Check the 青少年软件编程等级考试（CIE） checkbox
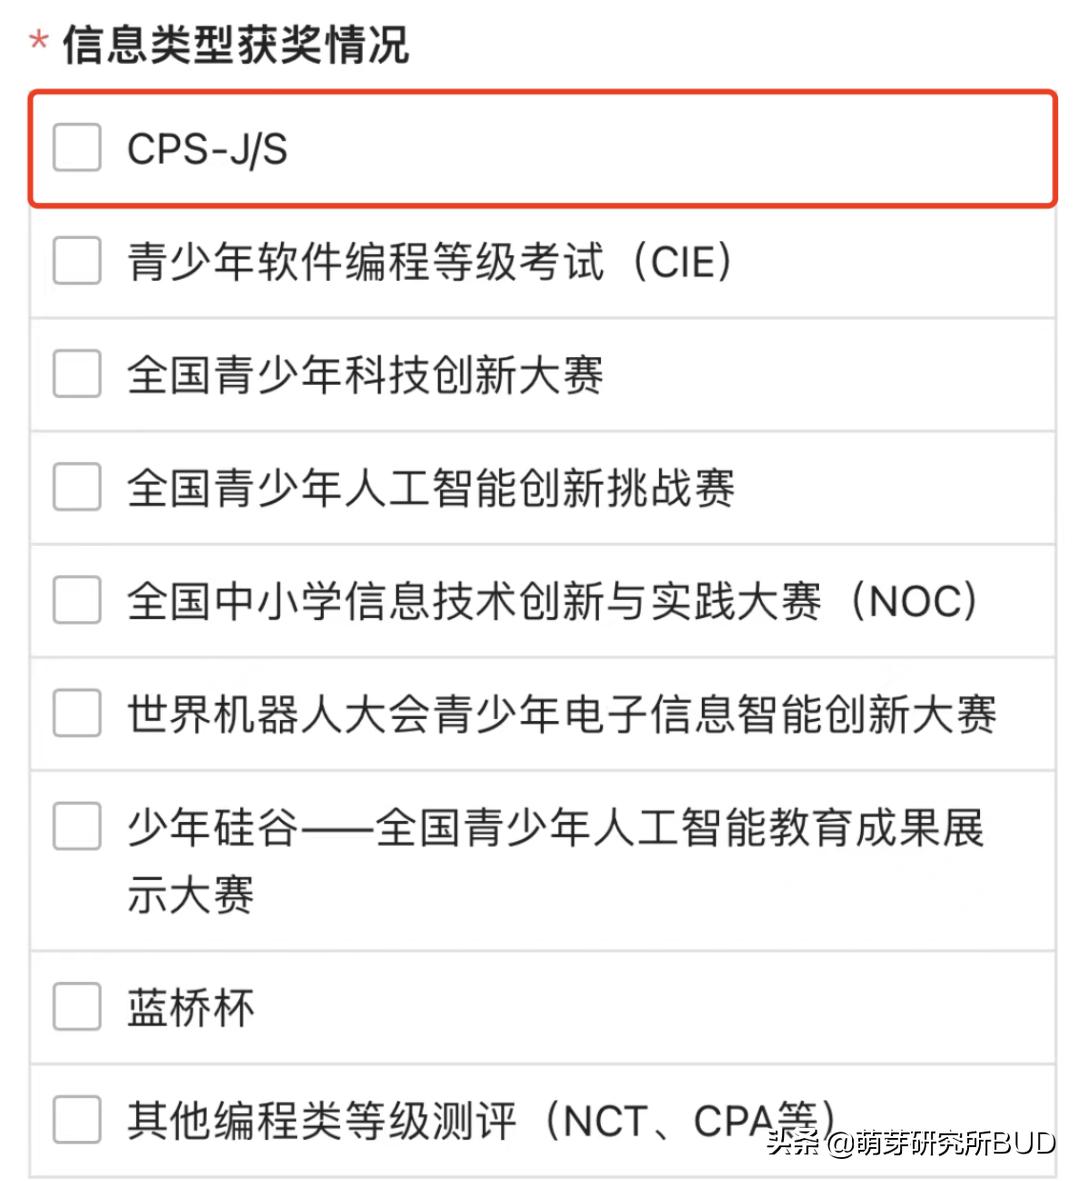 pos(76,263)
